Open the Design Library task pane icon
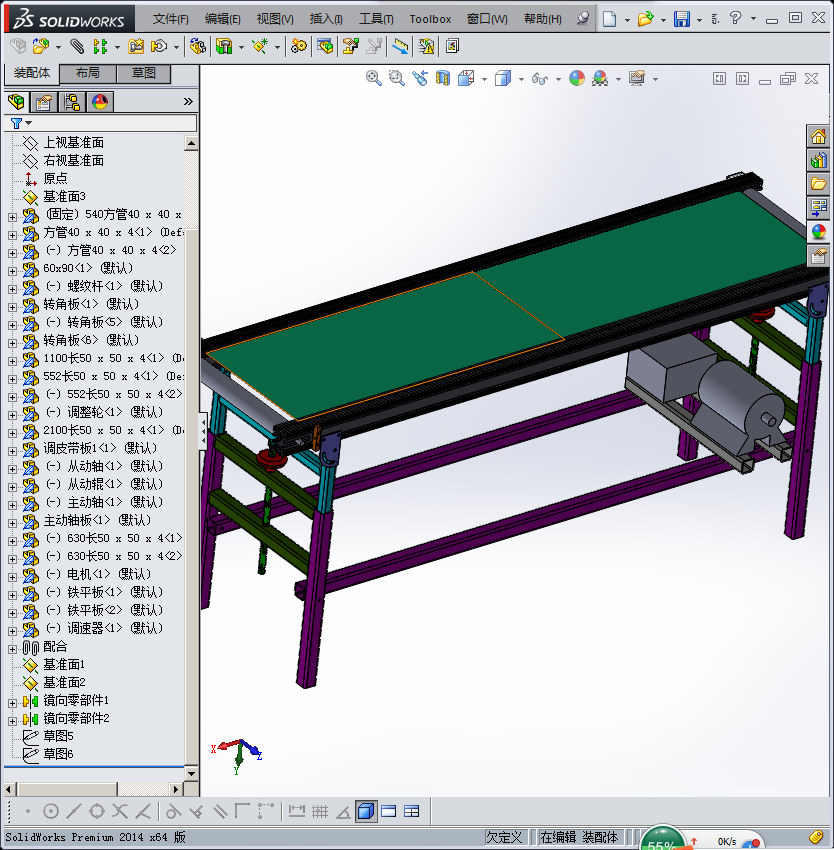The width and height of the screenshot is (834, 850). 819,160
